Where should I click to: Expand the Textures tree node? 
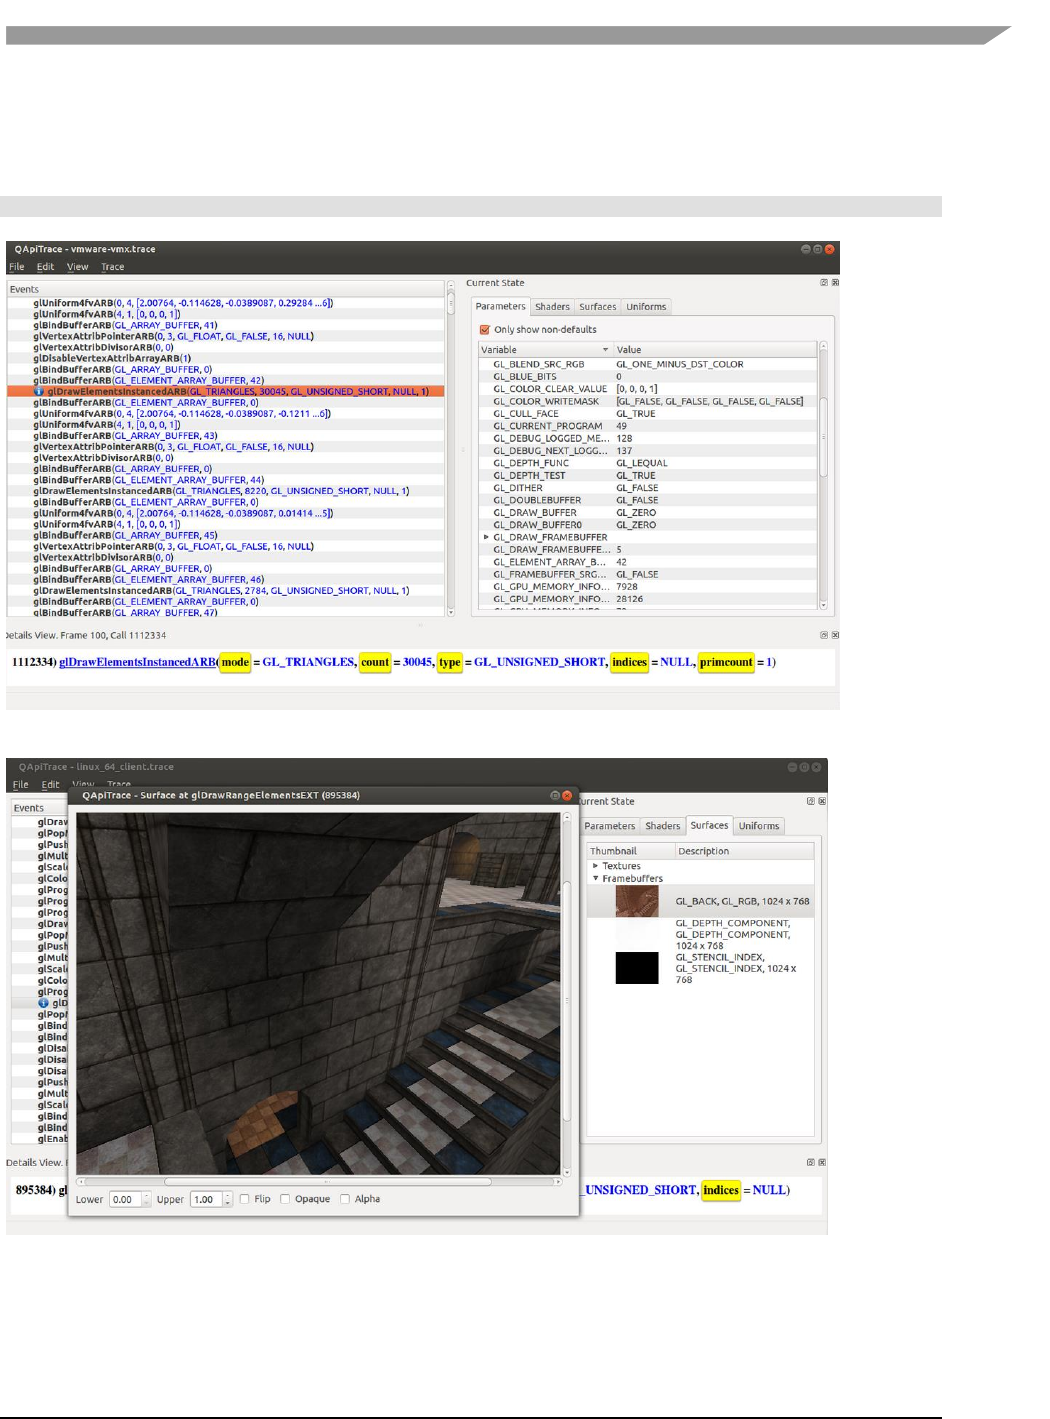click(x=595, y=866)
